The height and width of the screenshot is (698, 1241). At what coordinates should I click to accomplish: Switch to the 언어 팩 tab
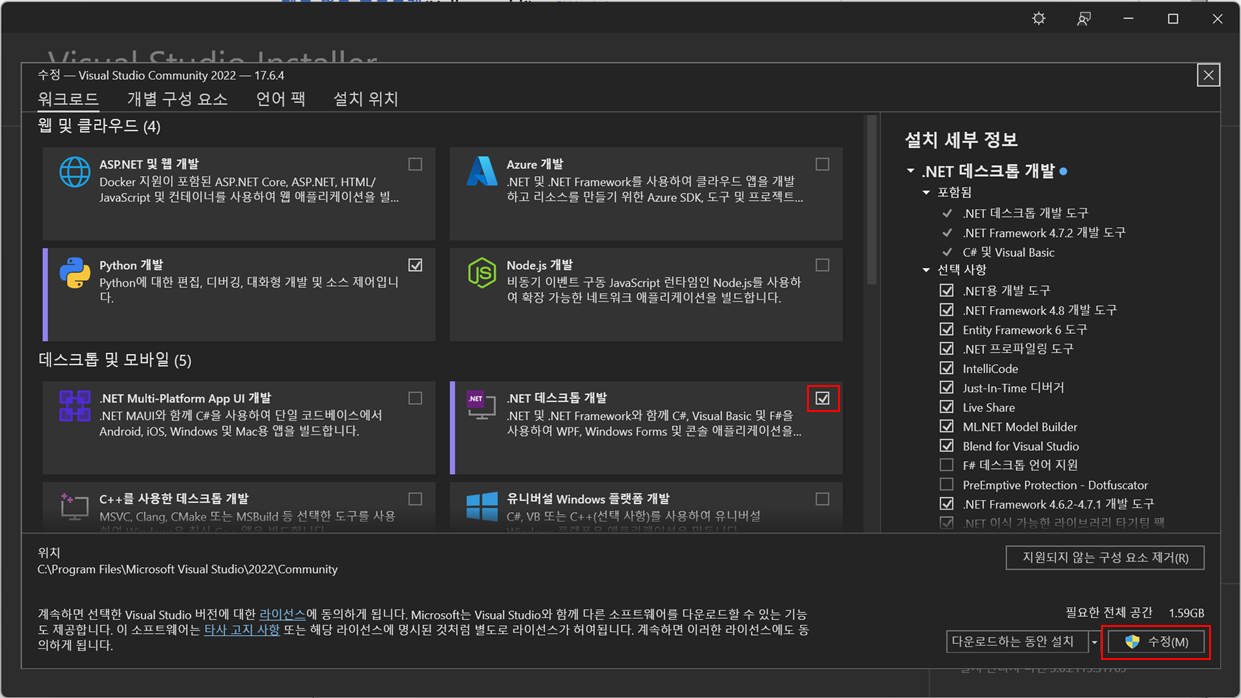[x=281, y=99]
